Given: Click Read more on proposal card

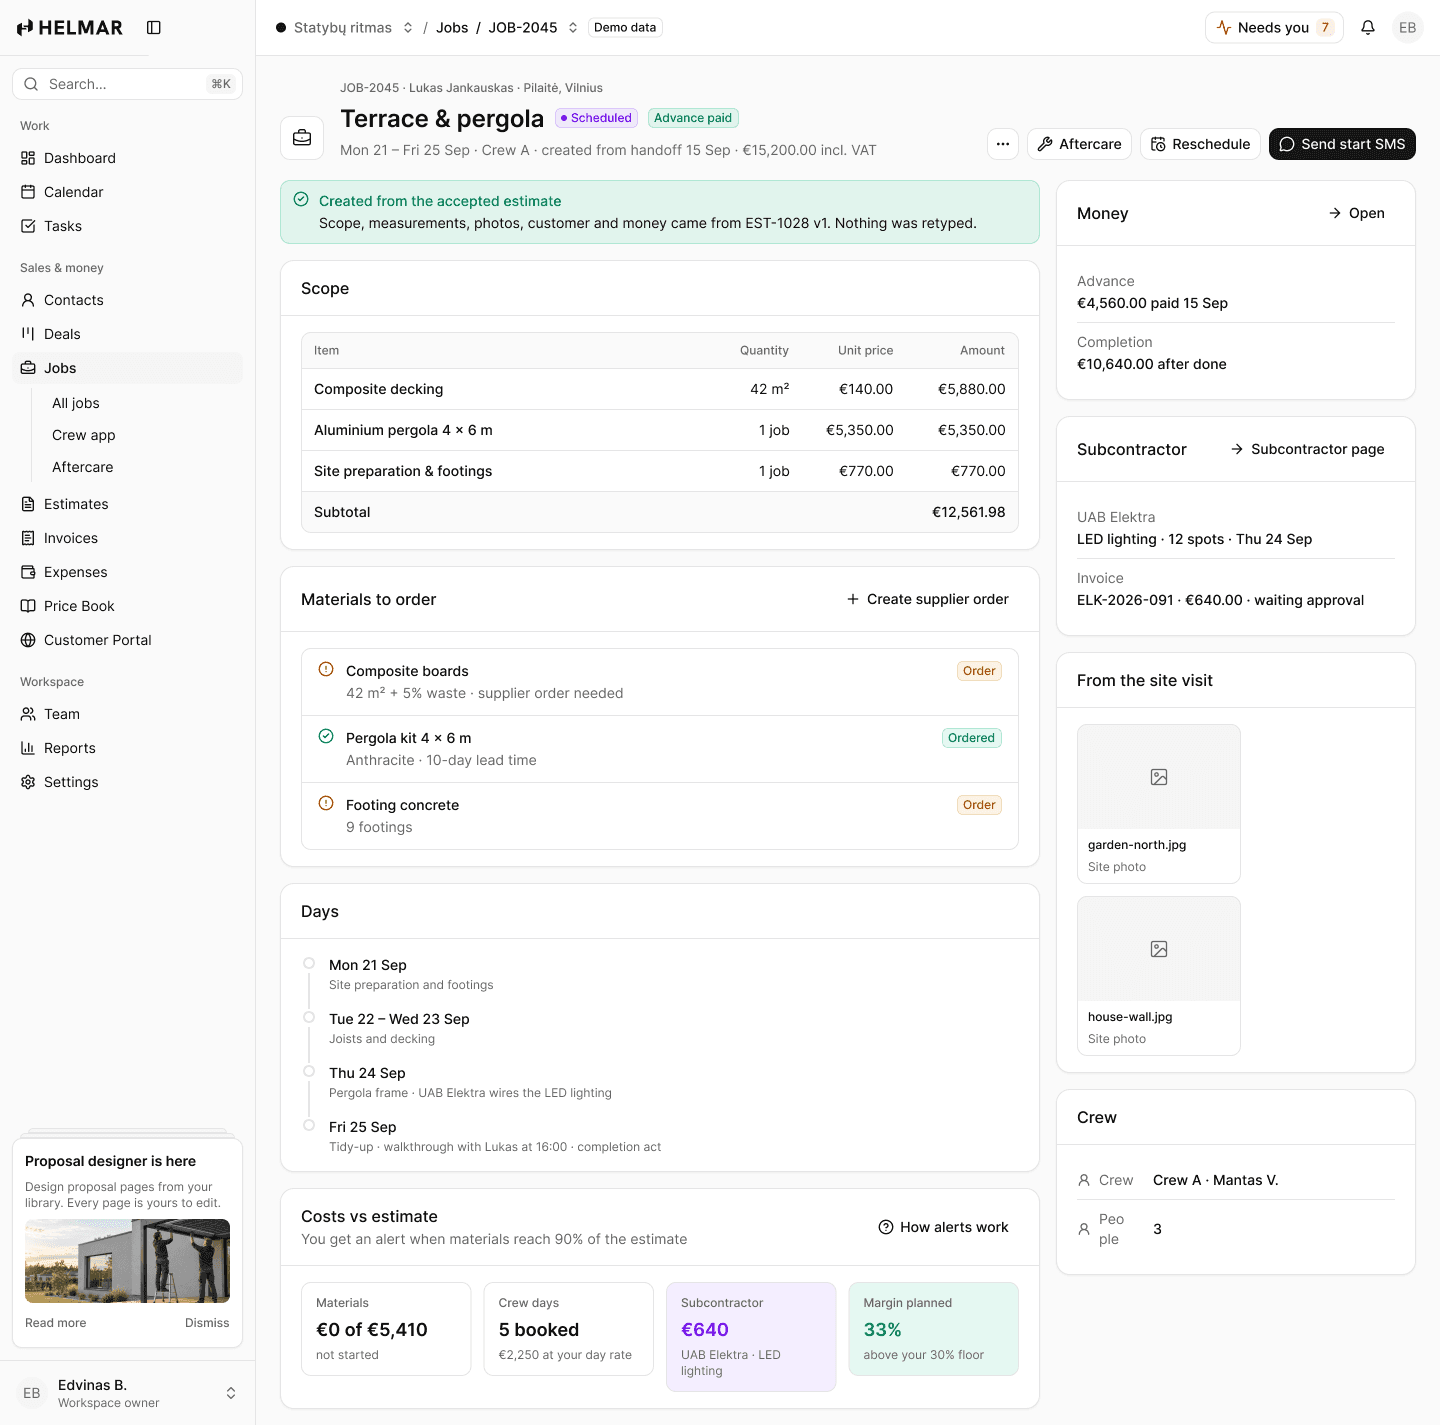Looking at the screenshot, I should [x=56, y=1323].
